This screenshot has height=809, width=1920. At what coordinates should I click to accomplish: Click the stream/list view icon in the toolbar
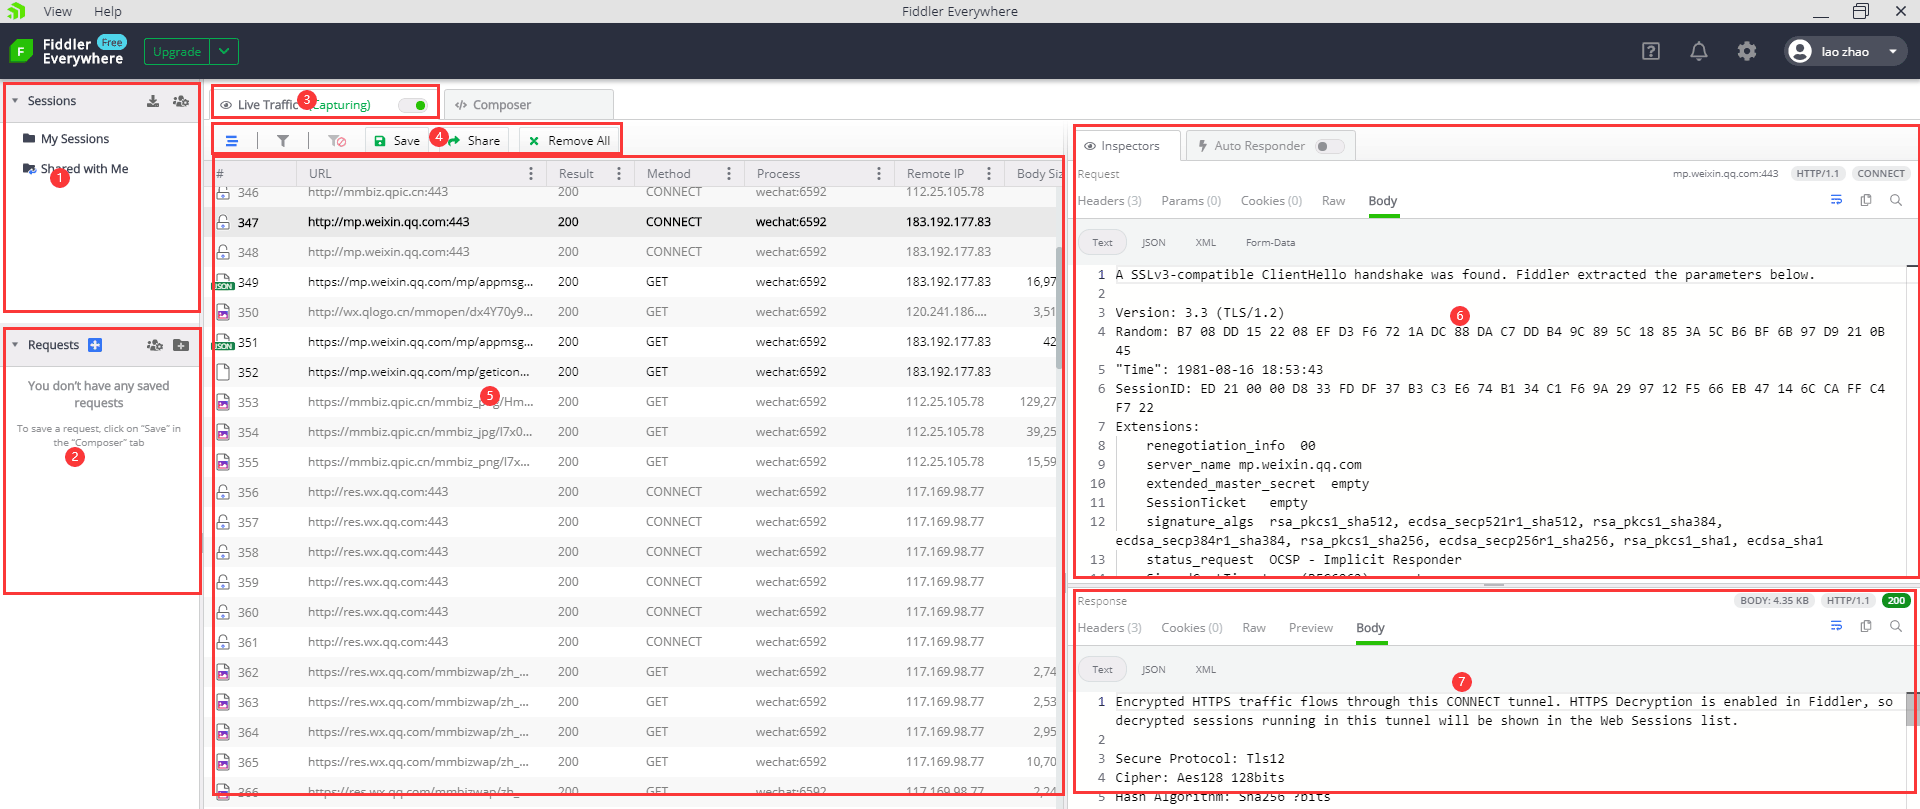coord(232,141)
